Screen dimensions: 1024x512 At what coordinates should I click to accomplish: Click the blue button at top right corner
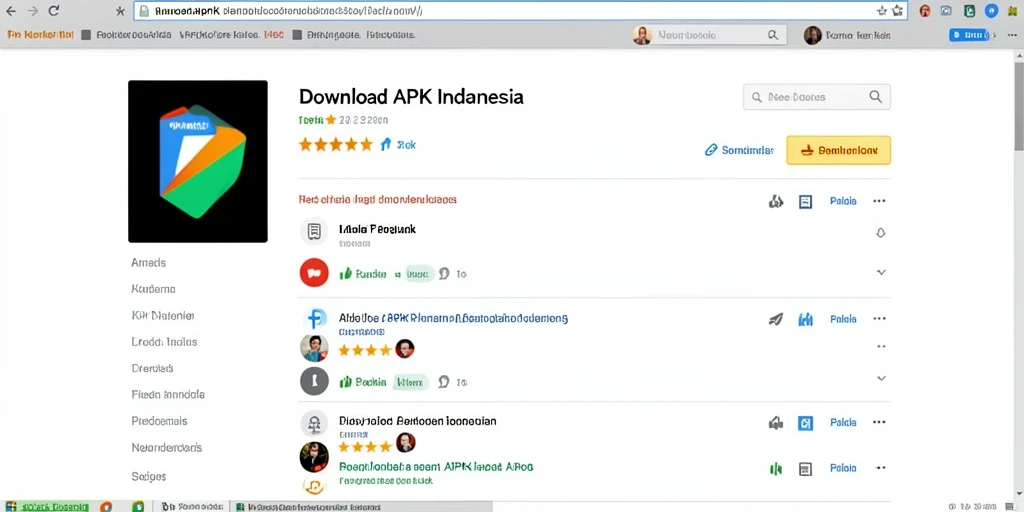tap(968, 35)
